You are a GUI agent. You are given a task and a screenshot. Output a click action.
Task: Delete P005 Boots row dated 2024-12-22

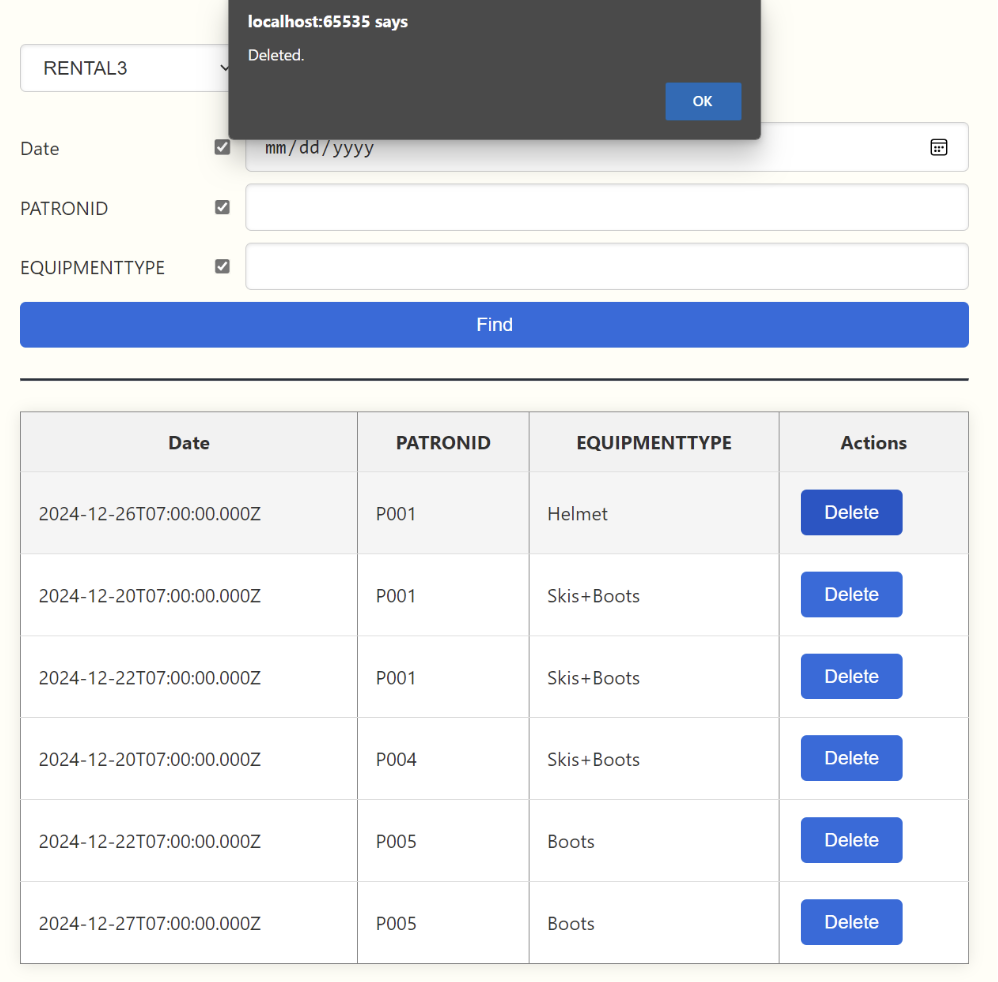tap(851, 840)
